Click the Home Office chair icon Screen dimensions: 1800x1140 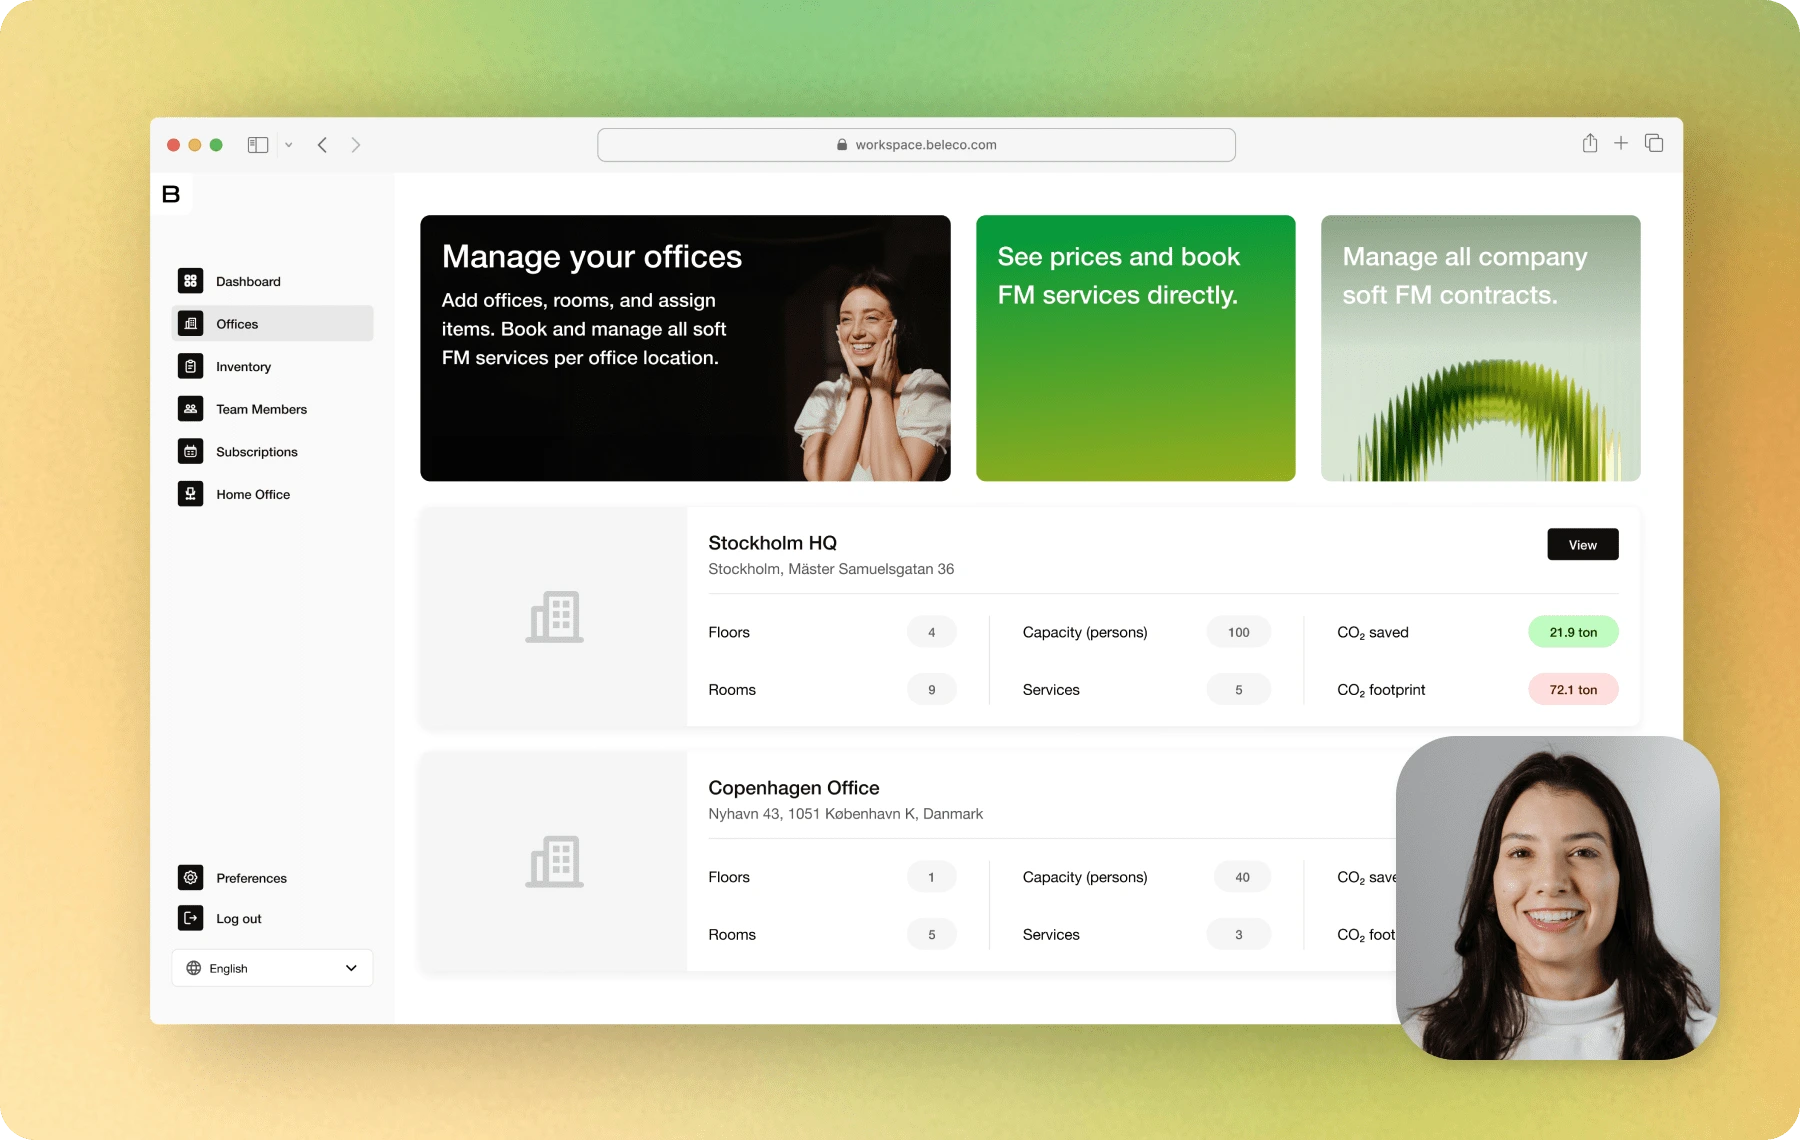190,494
